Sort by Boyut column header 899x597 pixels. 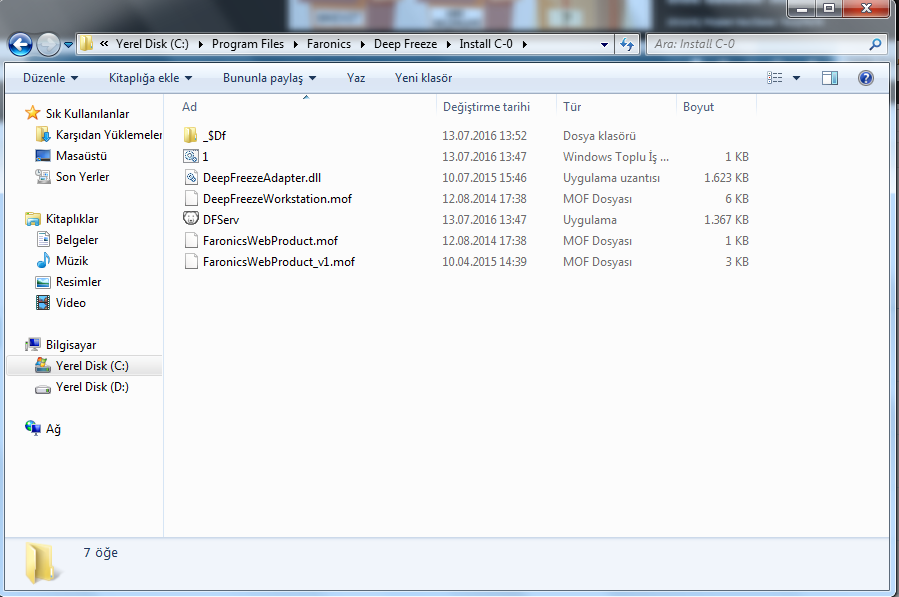tap(698, 107)
